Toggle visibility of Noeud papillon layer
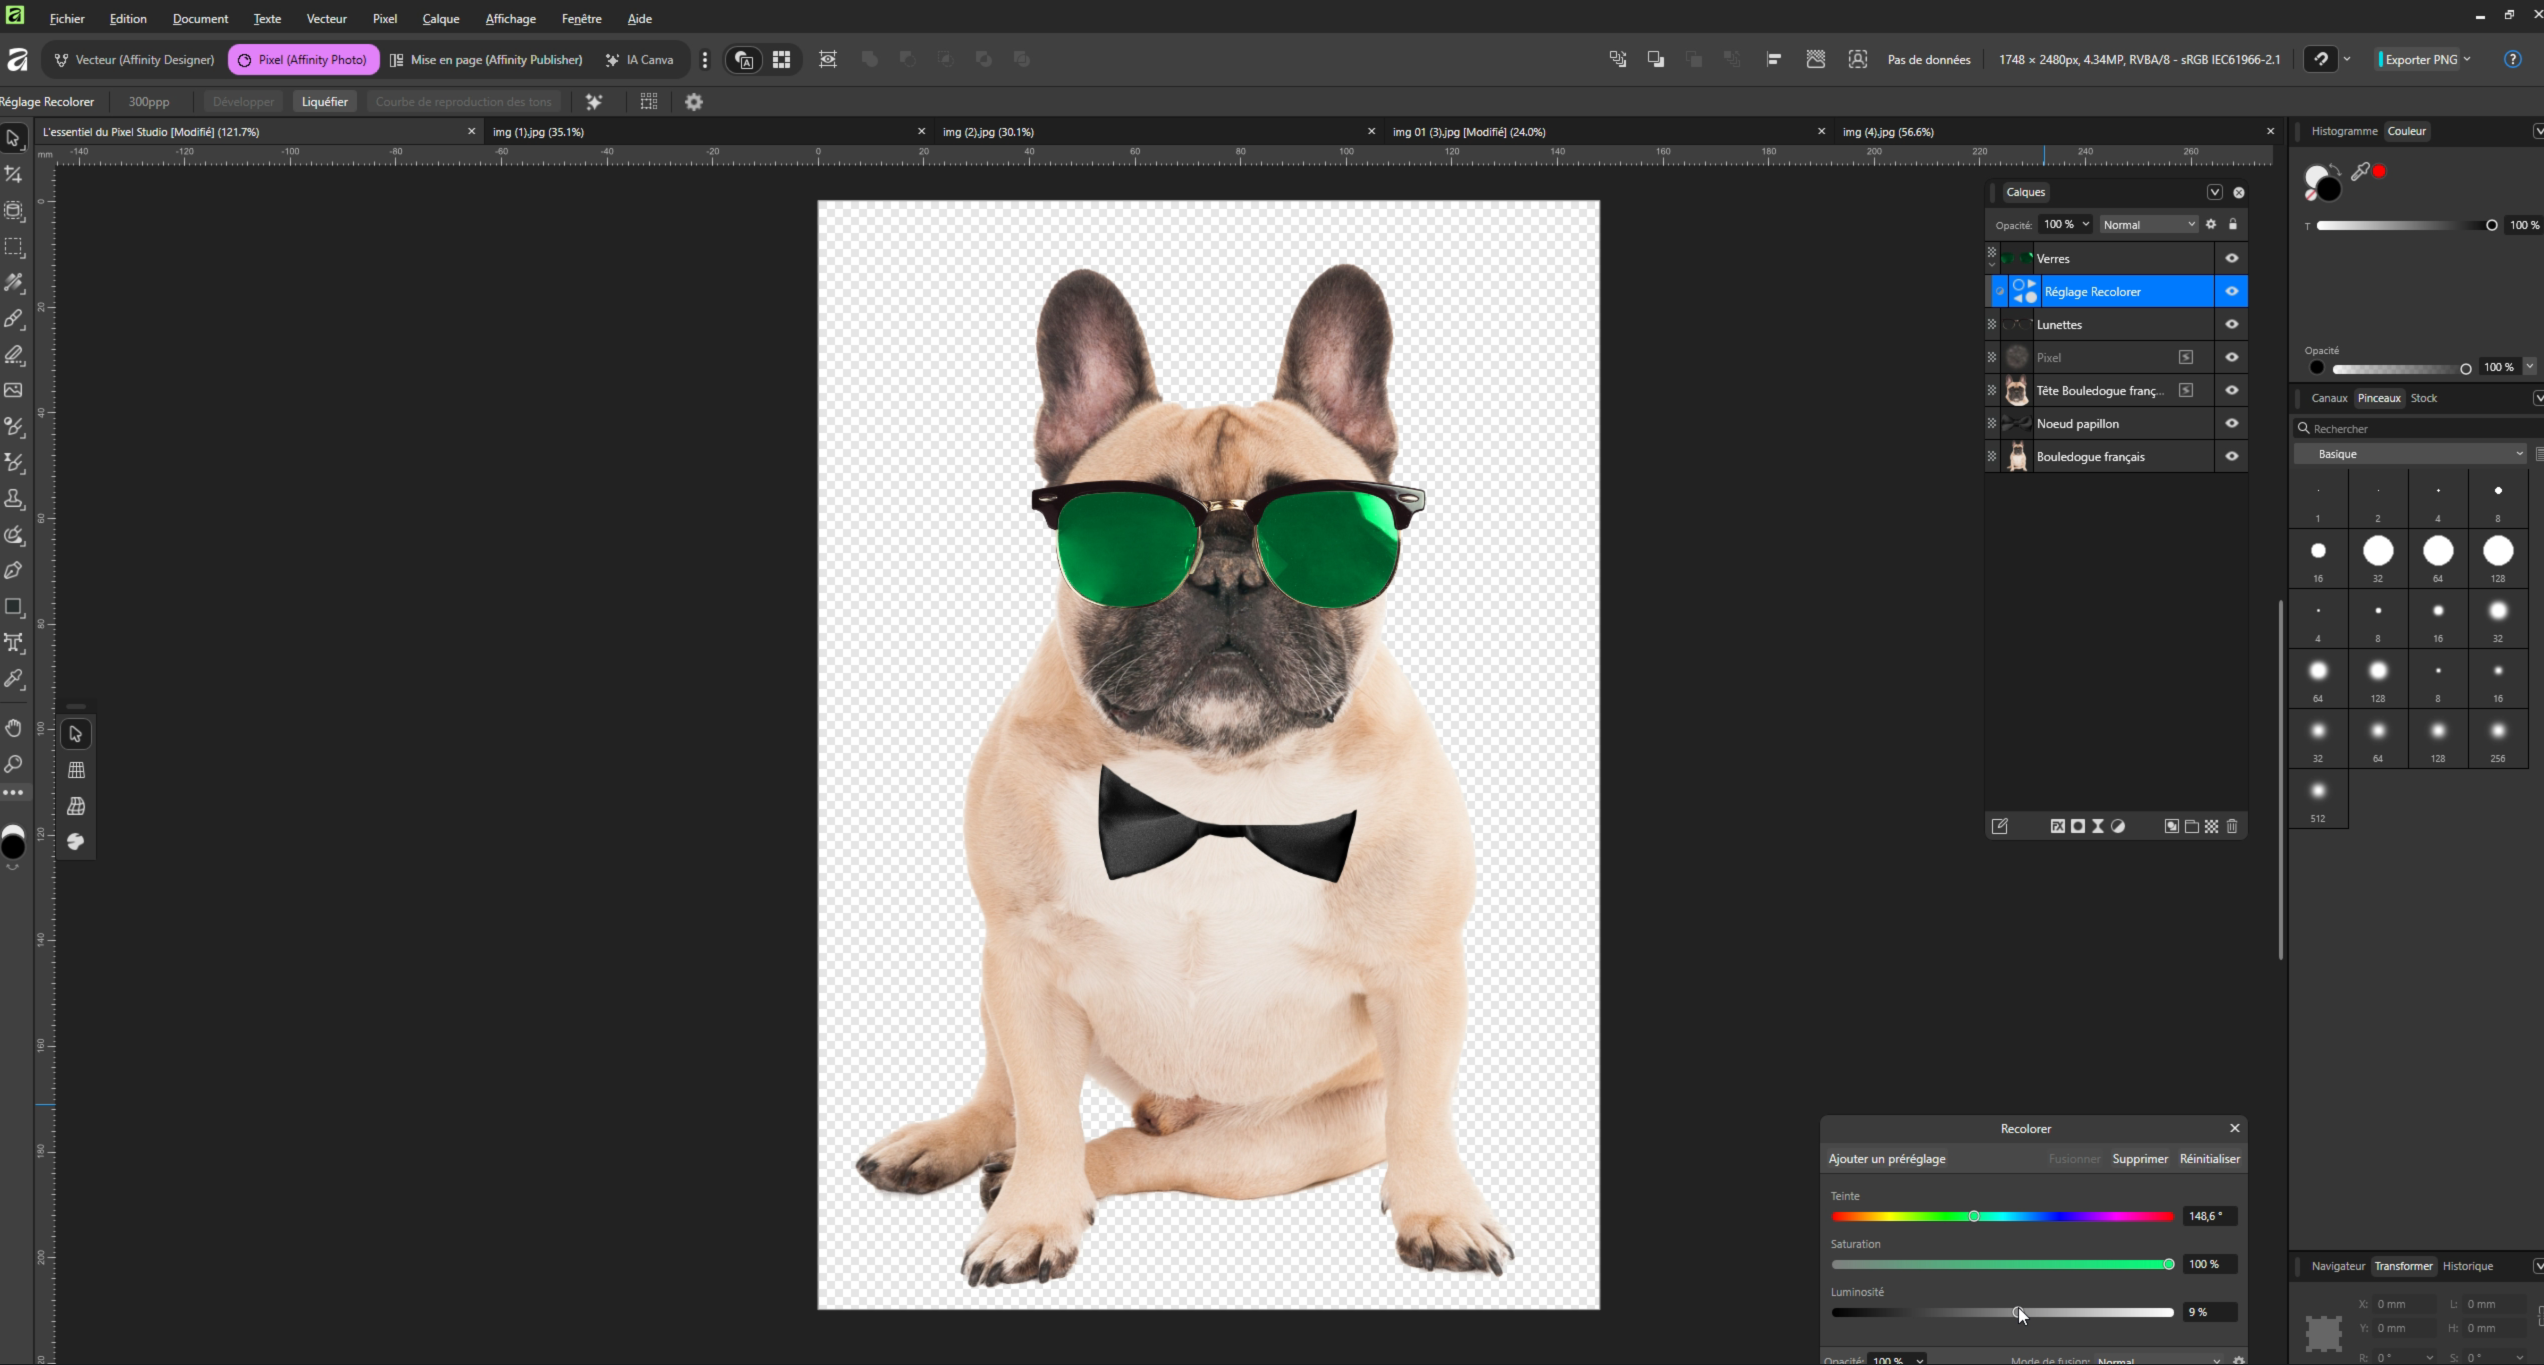The image size is (2544, 1365). (2231, 424)
